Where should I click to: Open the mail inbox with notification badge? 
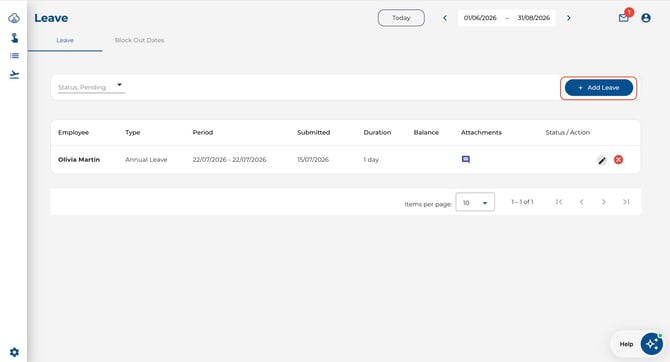click(x=623, y=18)
